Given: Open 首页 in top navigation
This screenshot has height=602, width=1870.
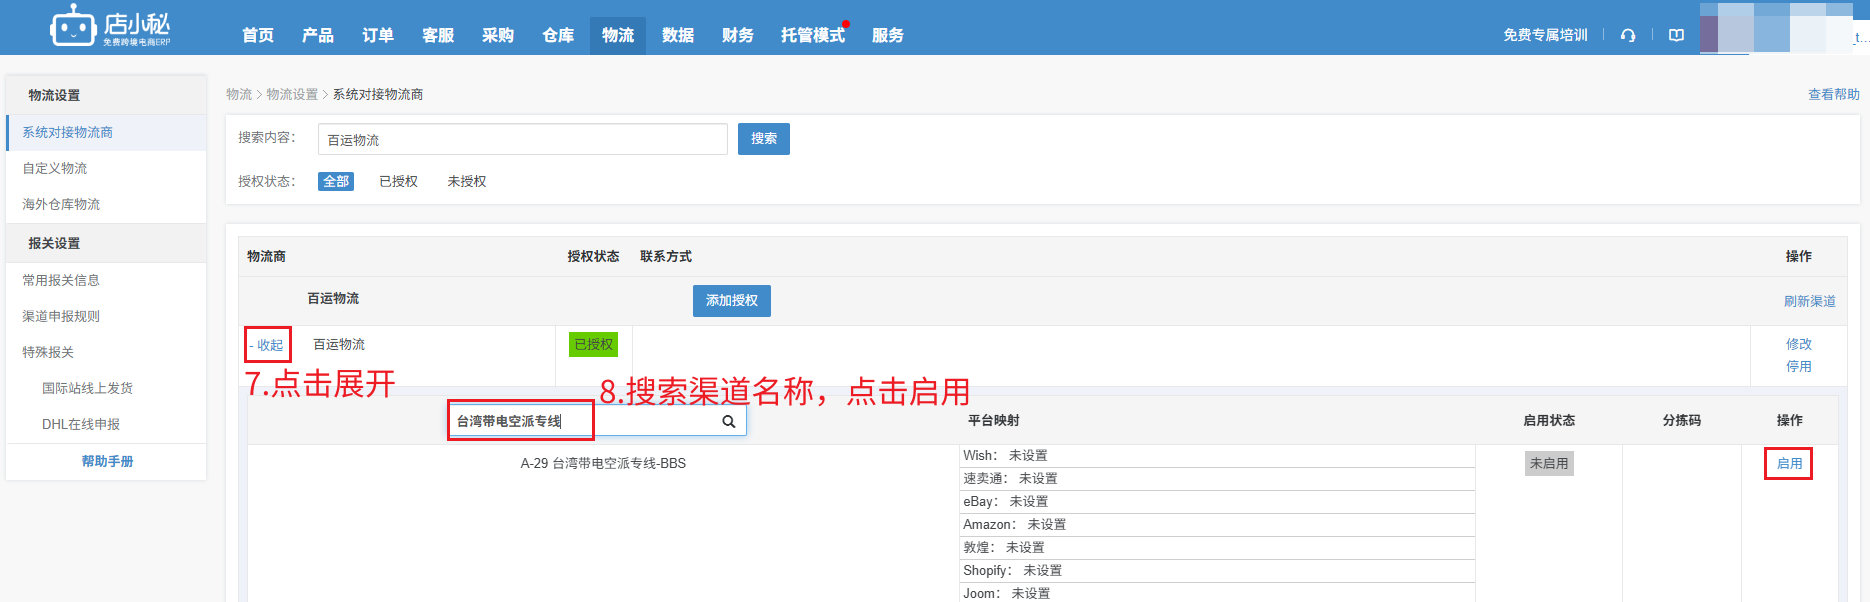Looking at the screenshot, I should pyautogui.click(x=258, y=35).
